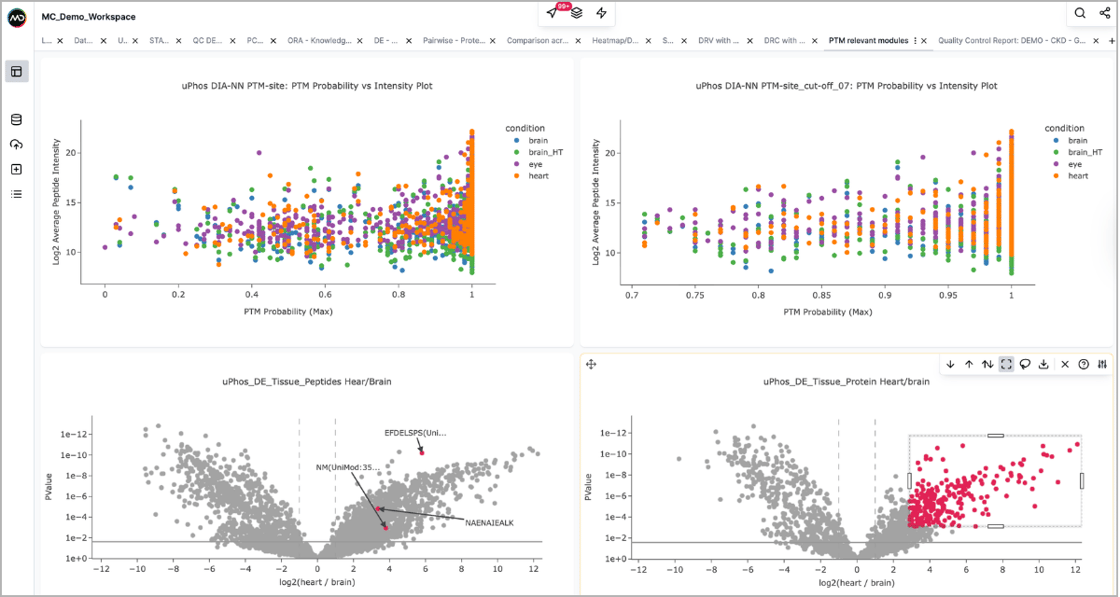Open the database icon in left sidebar
The height and width of the screenshot is (597, 1120).
16,120
